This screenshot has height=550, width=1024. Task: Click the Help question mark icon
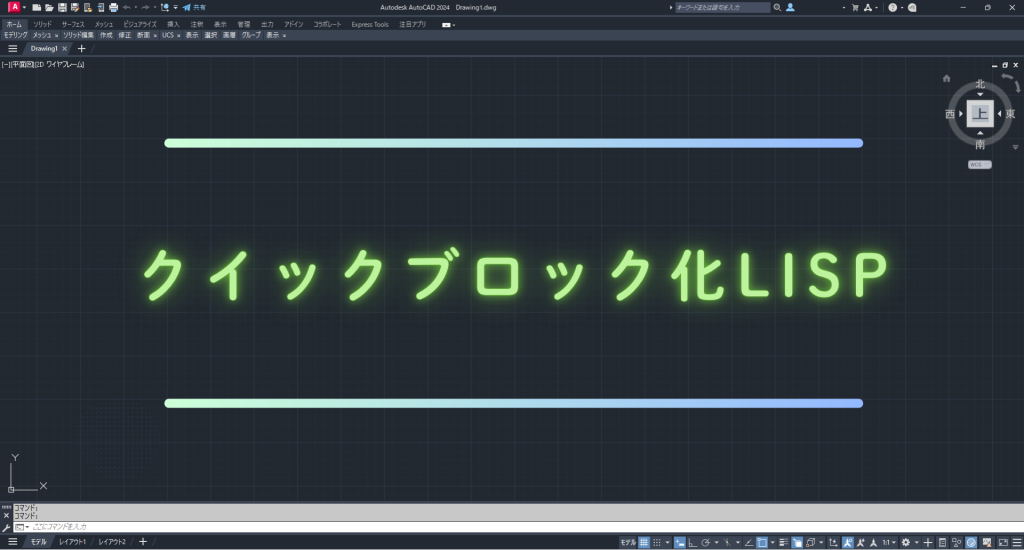click(x=893, y=7)
